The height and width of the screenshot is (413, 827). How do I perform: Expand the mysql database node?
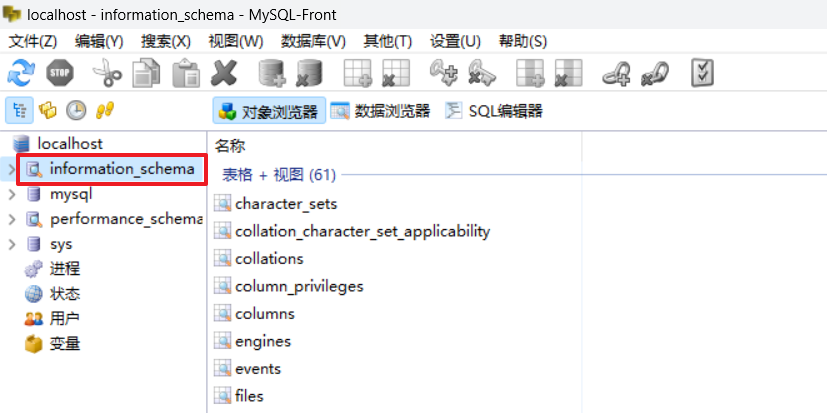11,194
